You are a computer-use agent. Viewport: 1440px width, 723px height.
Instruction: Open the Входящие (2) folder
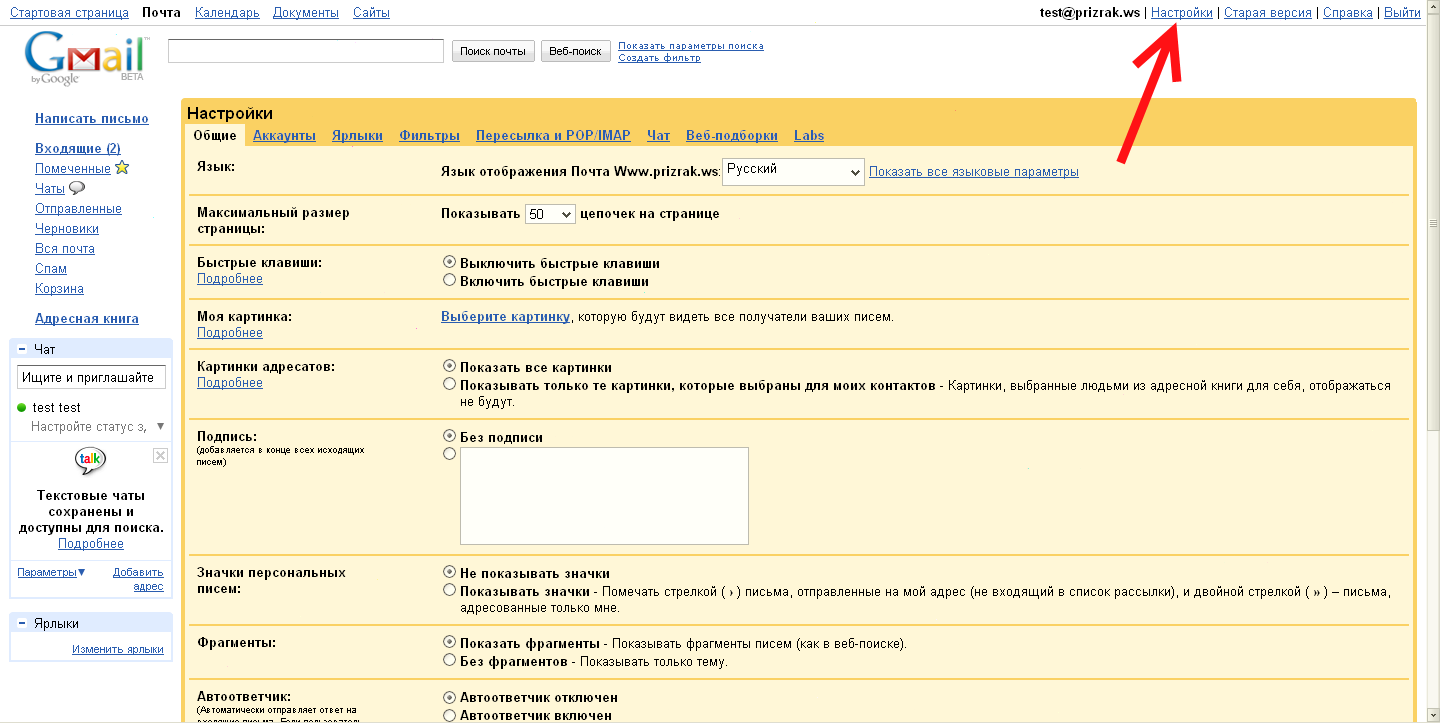pyautogui.click(x=78, y=148)
